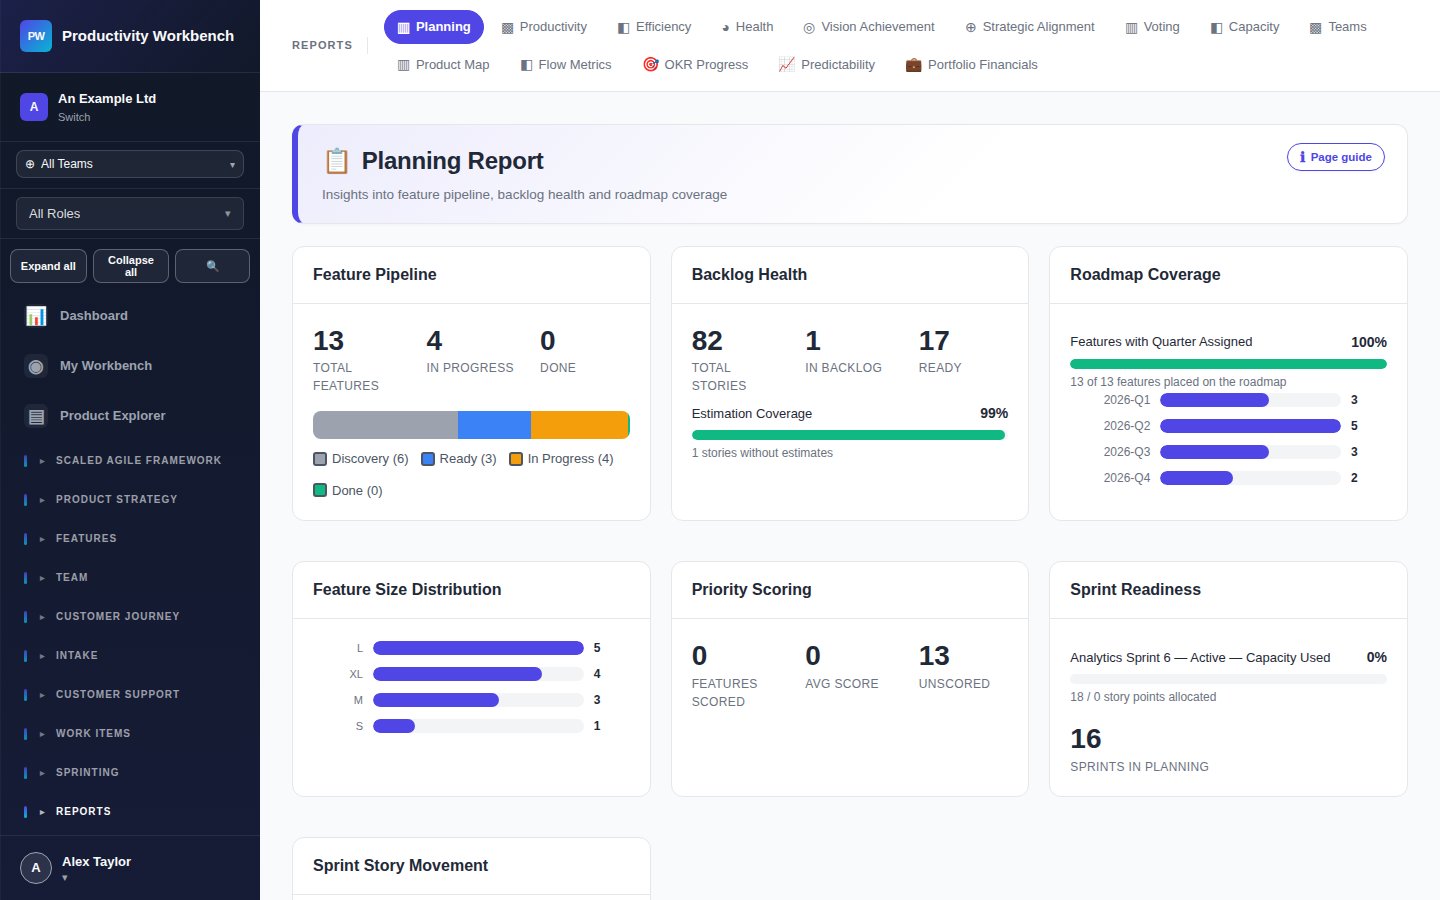The width and height of the screenshot is (1440, 900).
Task: Click the My Workbench circle icon
Action: 36,366
